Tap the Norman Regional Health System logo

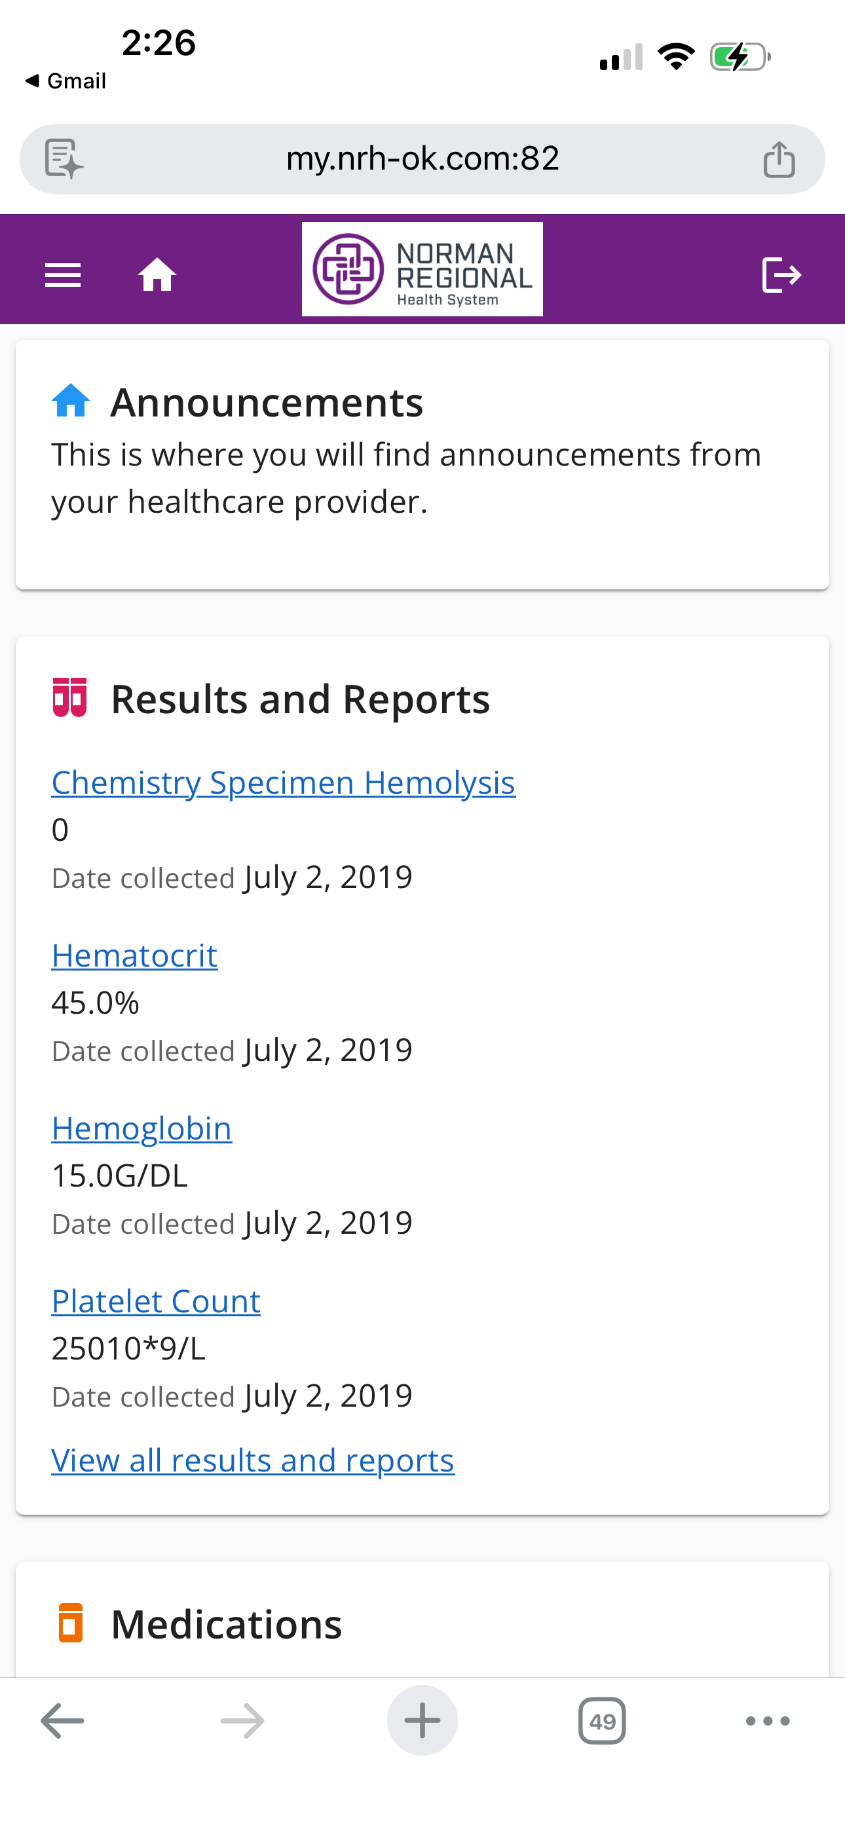click(422, 268)
